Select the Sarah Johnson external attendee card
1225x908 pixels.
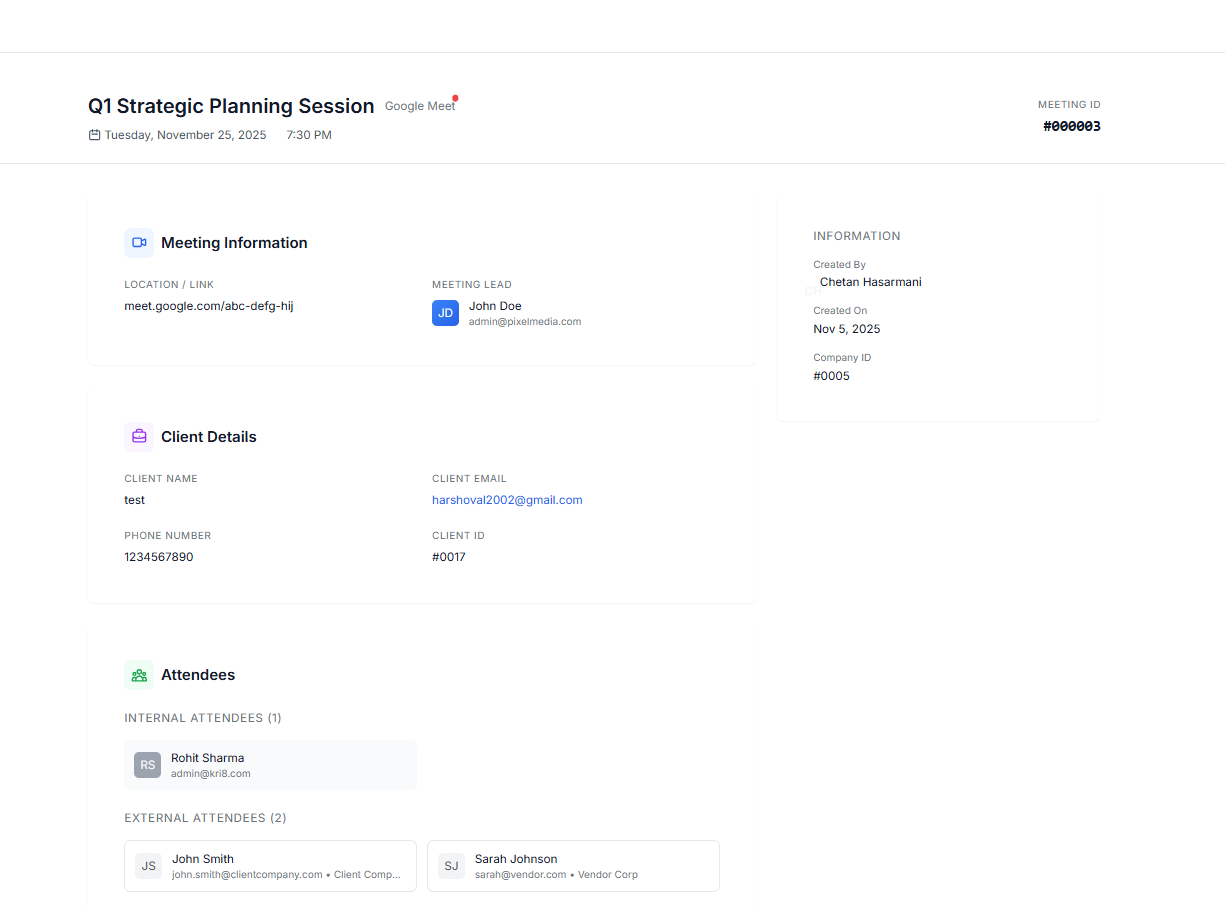(573, 866)
